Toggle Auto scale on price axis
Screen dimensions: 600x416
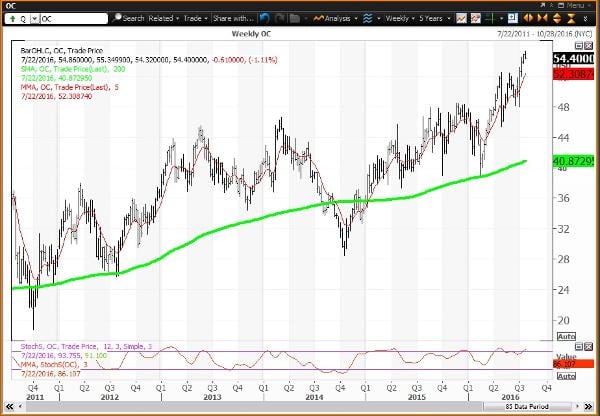click(563, 338)
